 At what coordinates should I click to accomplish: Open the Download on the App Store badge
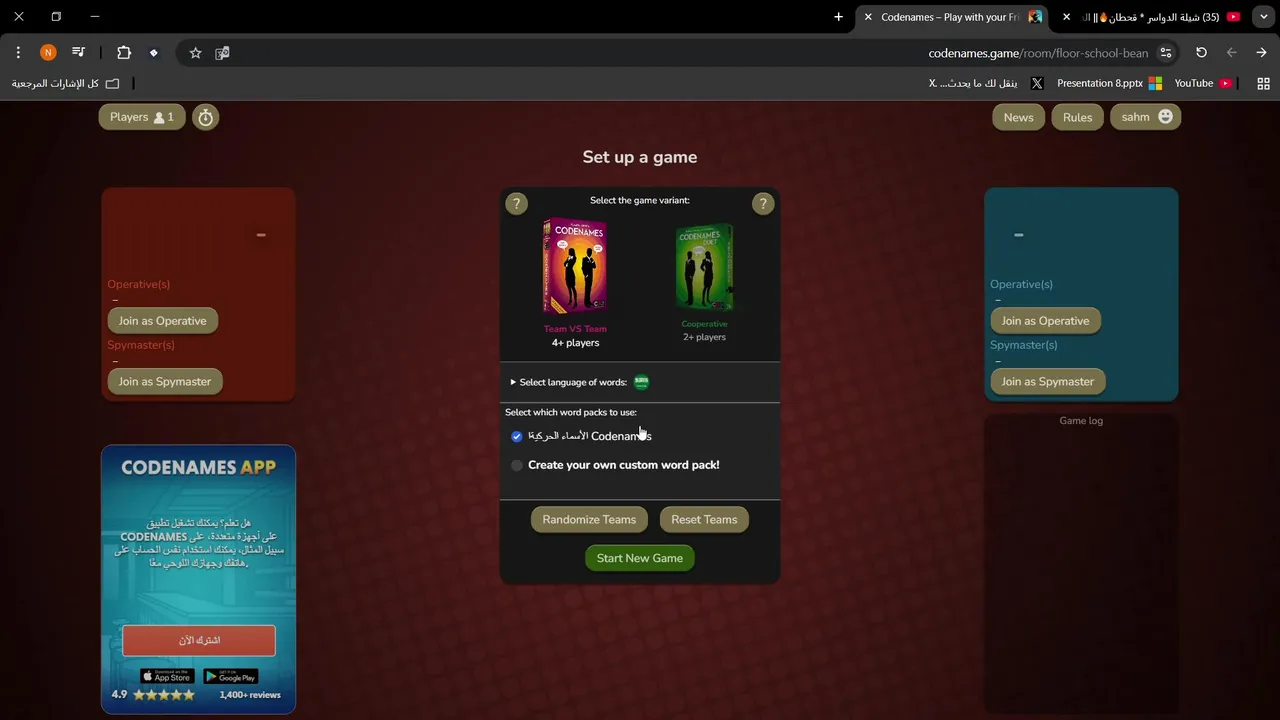pyautogui.click(x=167, y=677)
